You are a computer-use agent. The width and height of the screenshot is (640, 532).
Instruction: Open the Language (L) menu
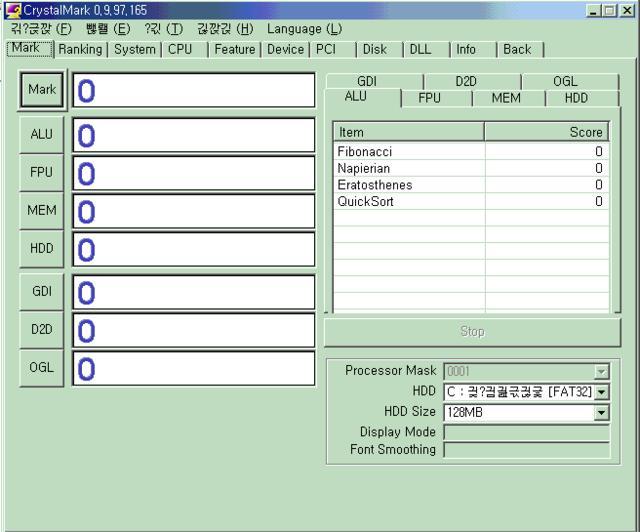304,29
